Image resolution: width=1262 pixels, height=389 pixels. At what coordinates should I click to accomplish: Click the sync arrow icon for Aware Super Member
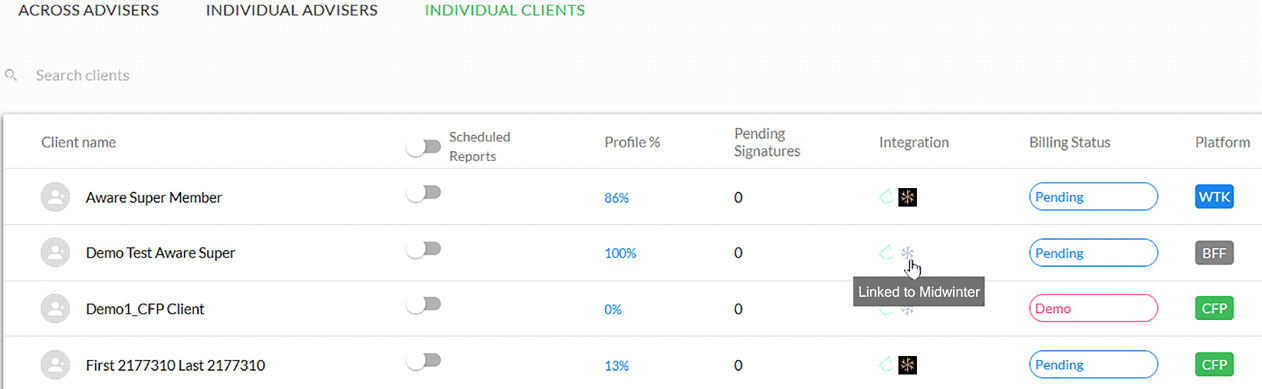[x=885, y=197]
